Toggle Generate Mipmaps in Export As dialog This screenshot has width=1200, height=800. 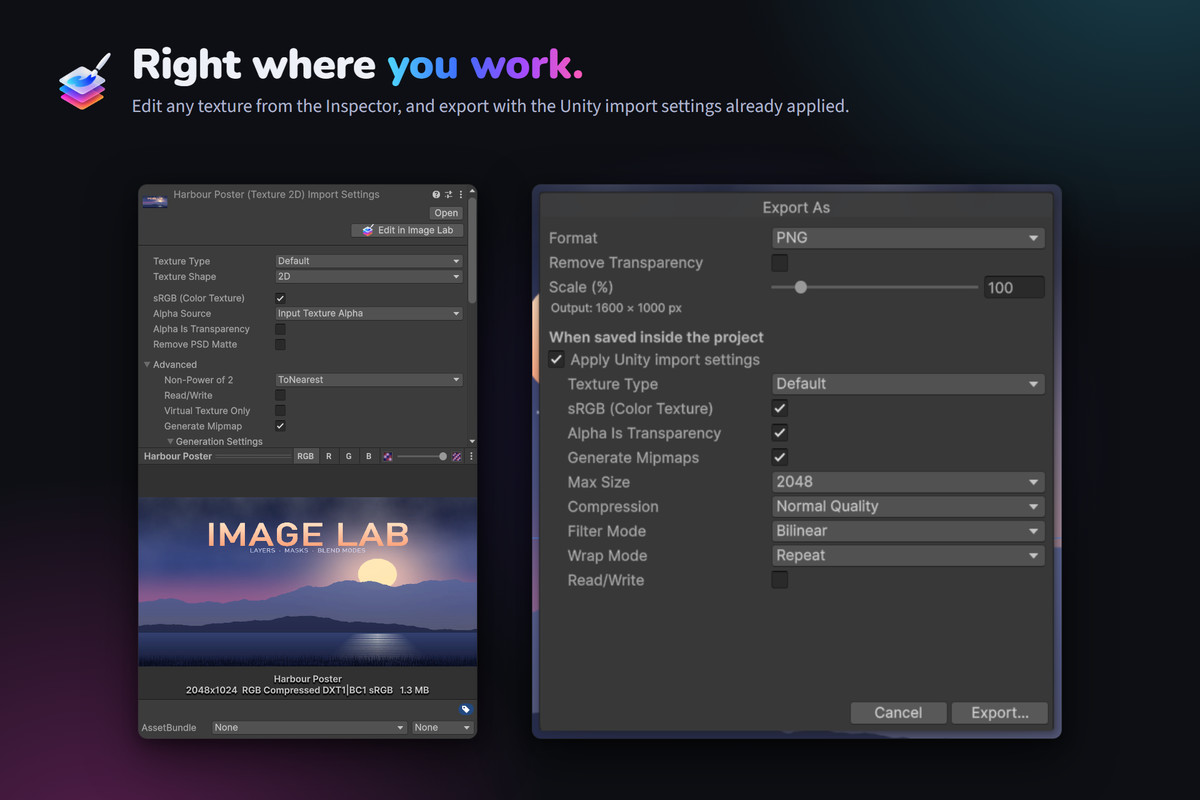click(x=780, y=458)
